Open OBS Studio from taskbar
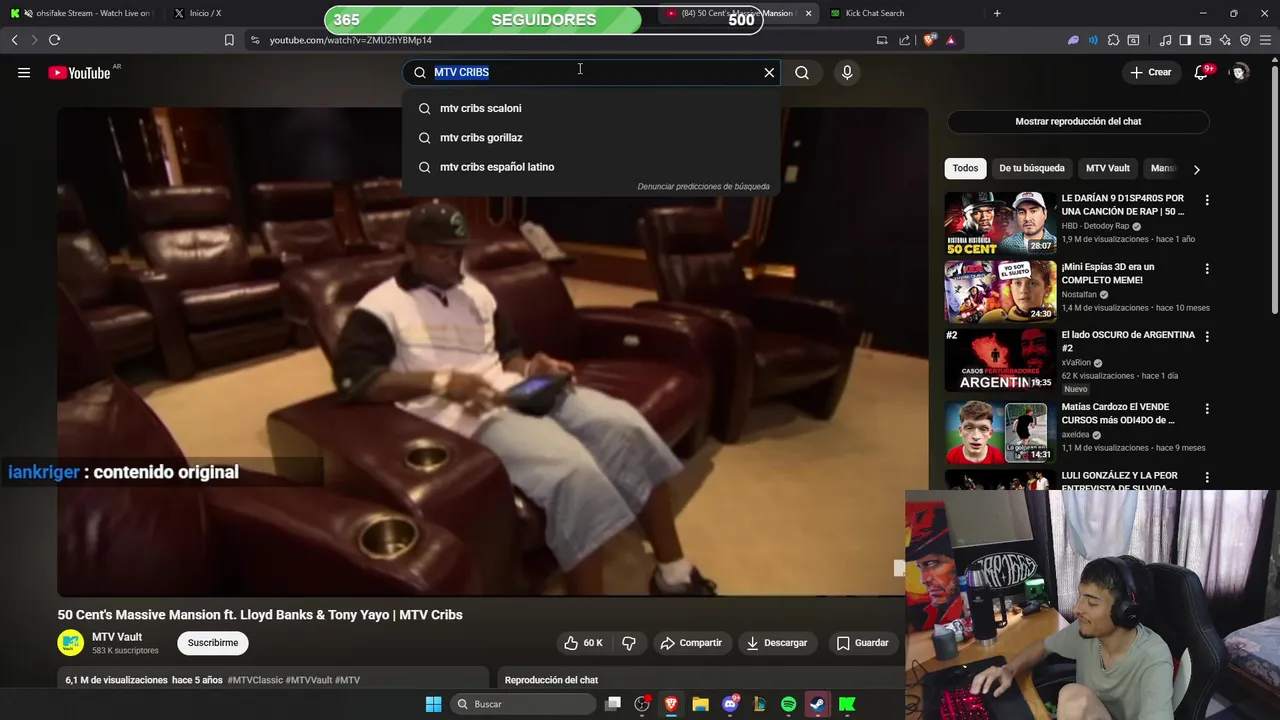The height and width of the screenshot is (720, 1280). tap(642, 704)
